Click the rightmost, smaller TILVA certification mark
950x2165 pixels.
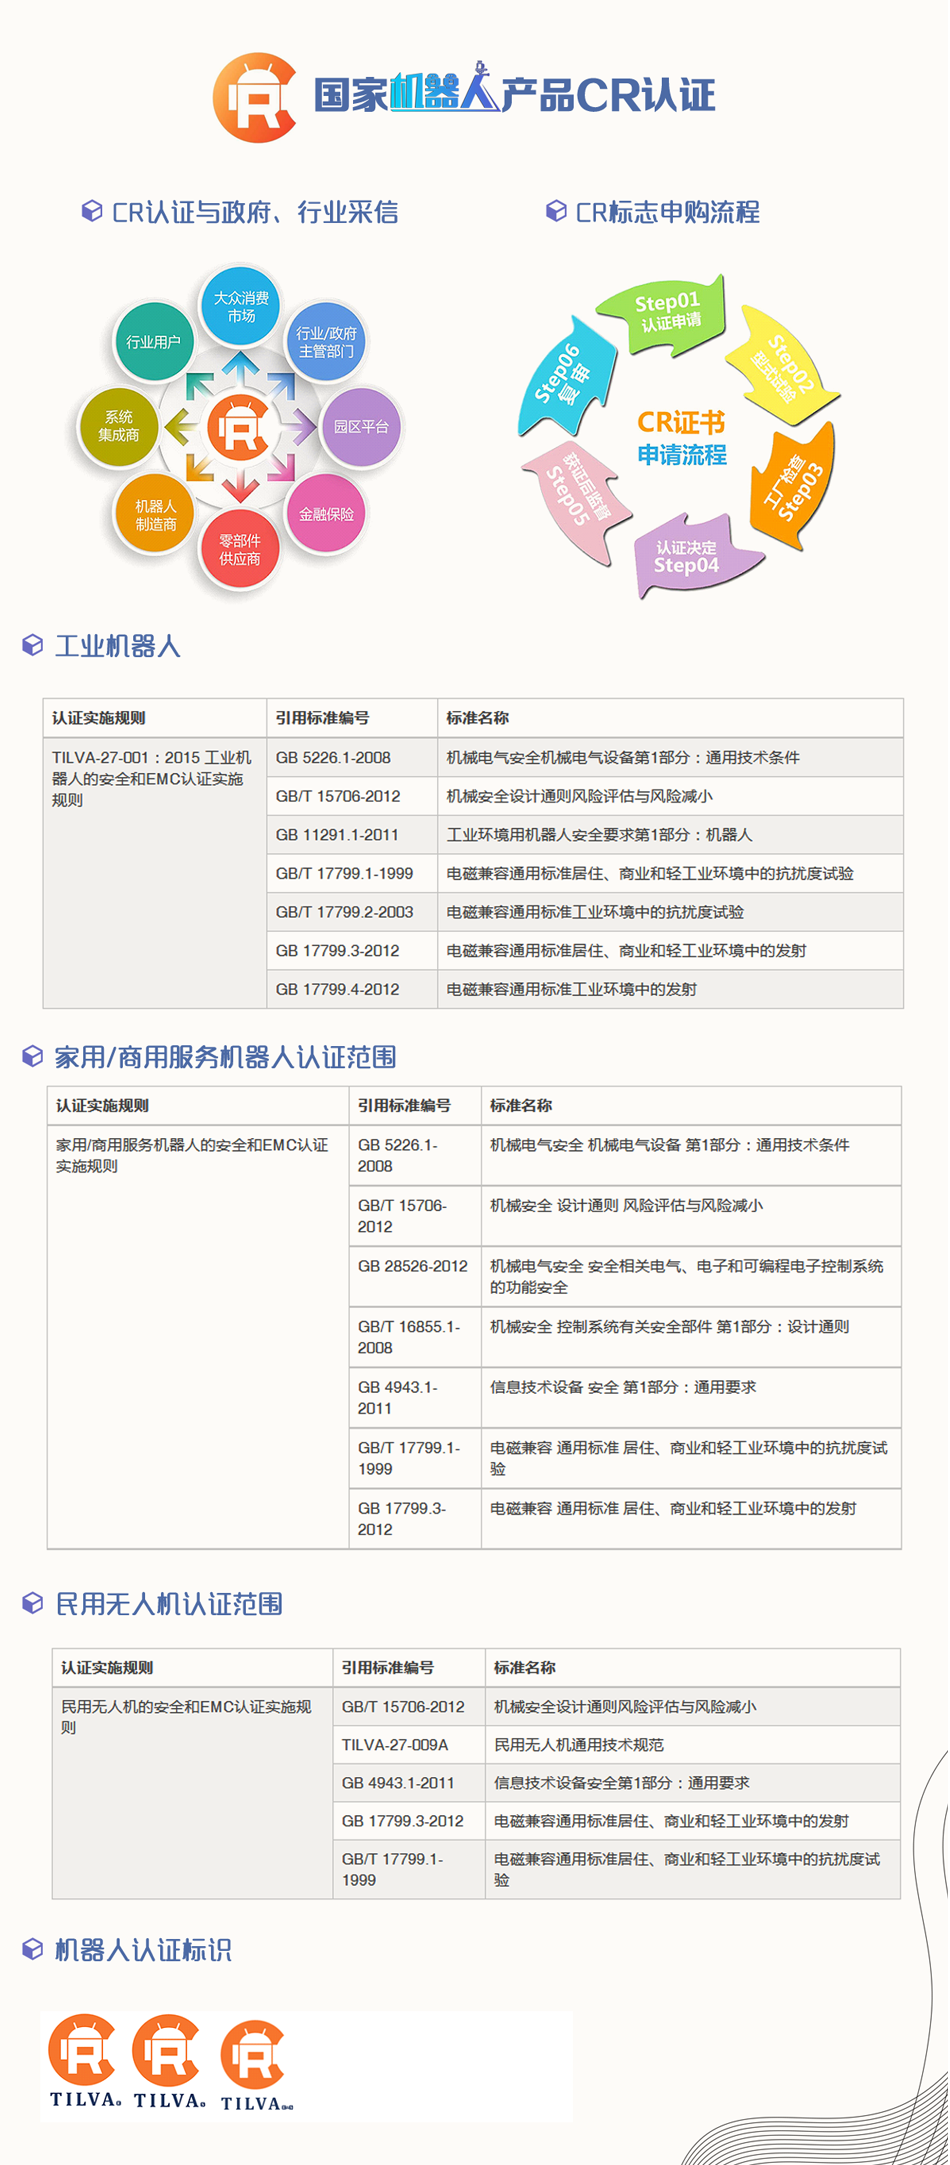[256, 2066]
